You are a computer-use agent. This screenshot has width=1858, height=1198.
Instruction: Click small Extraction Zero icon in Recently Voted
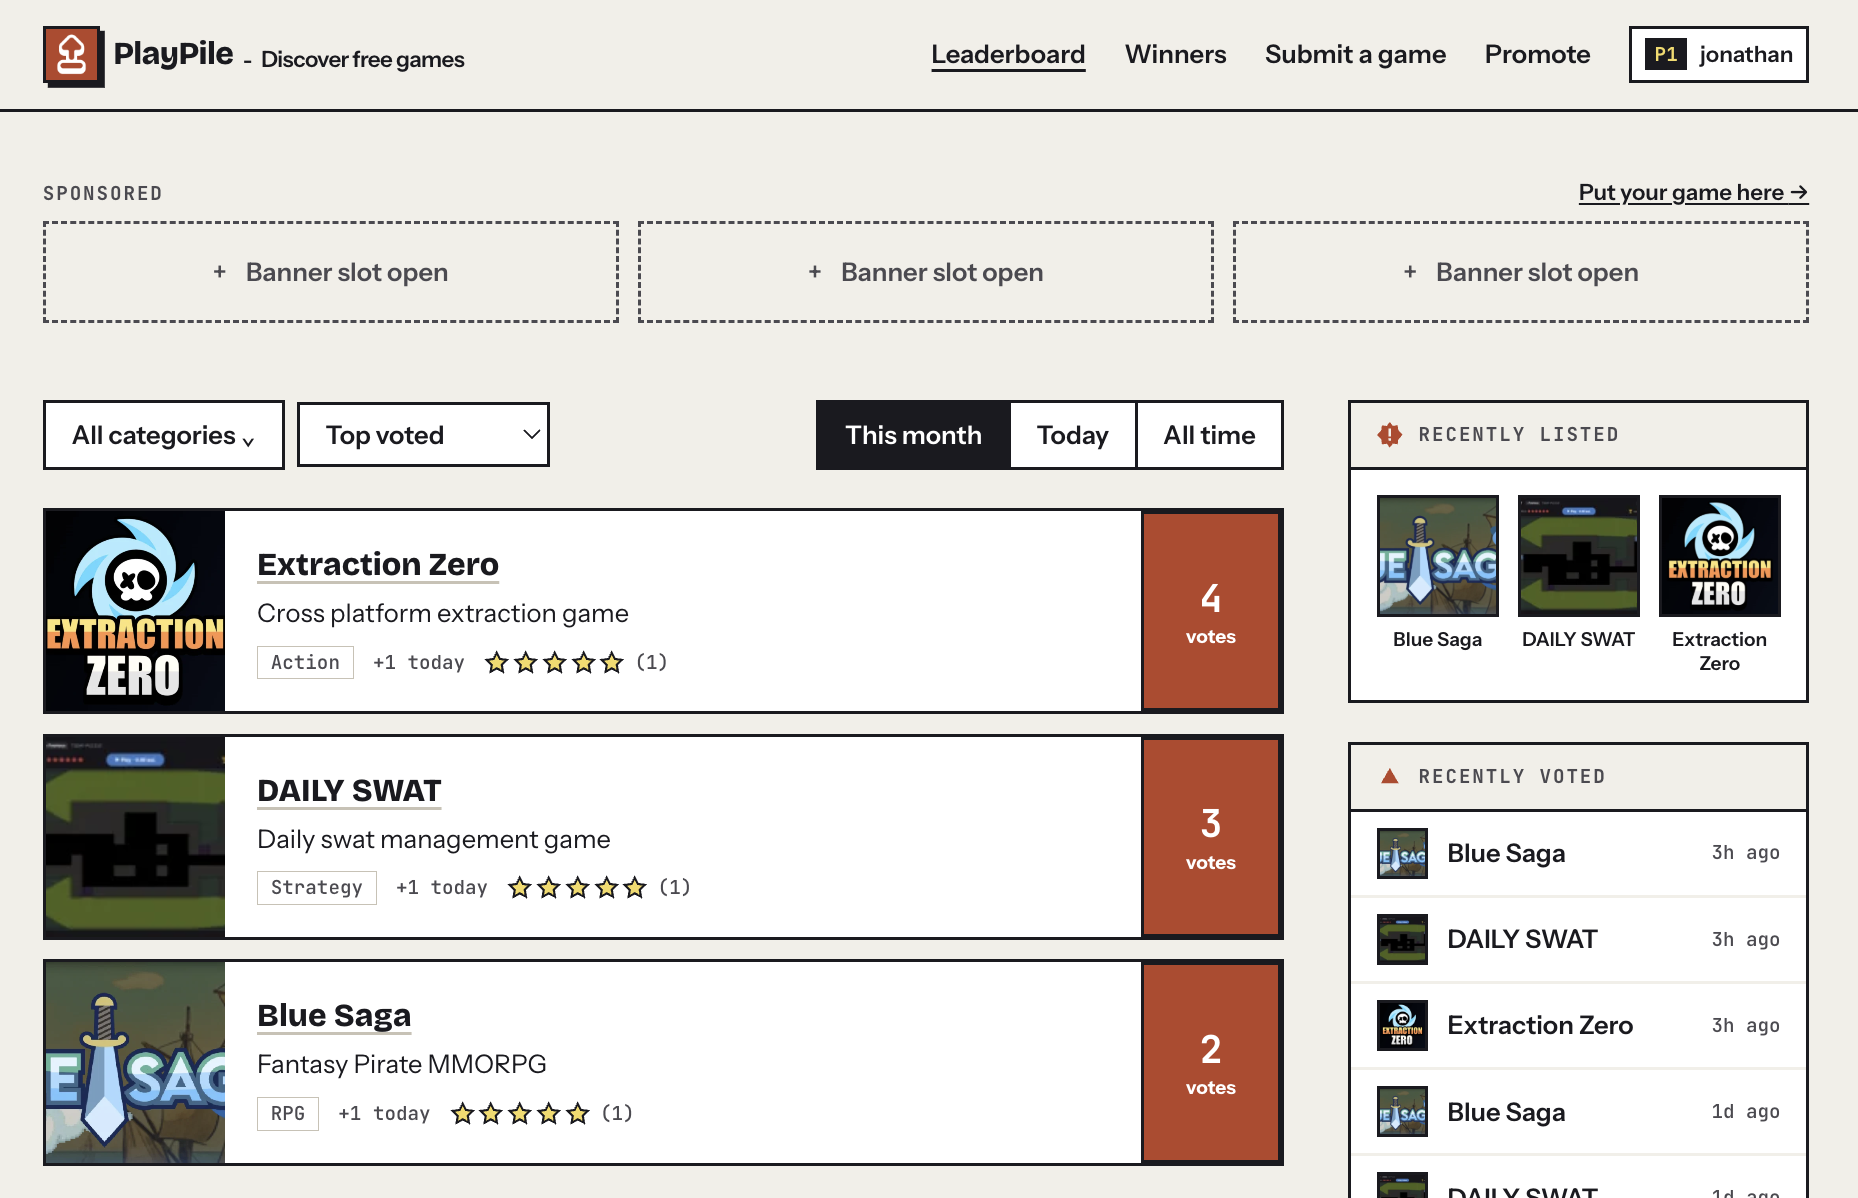pyautogui.click(x=1402, y=1026)
